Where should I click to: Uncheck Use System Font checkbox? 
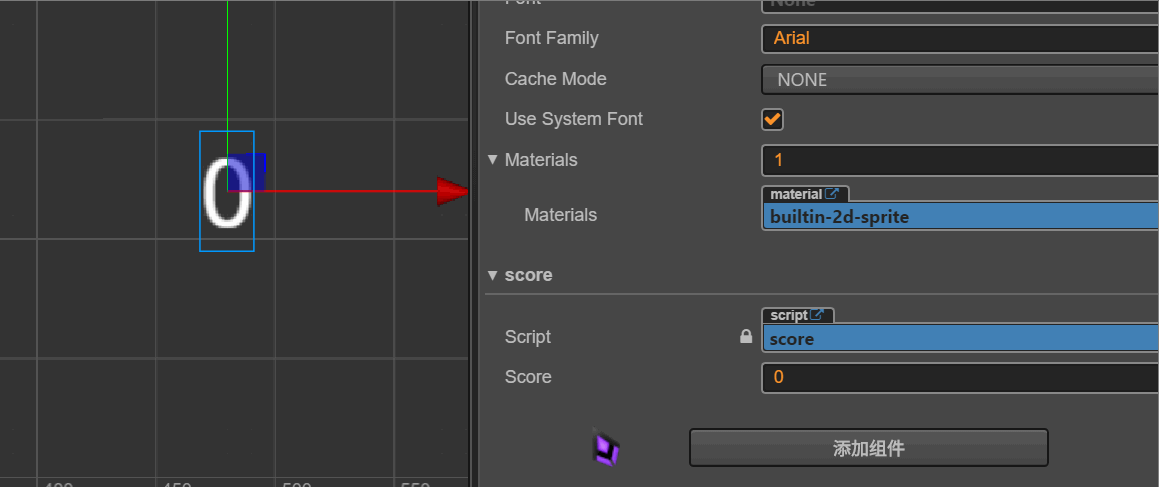coord(772,120)
